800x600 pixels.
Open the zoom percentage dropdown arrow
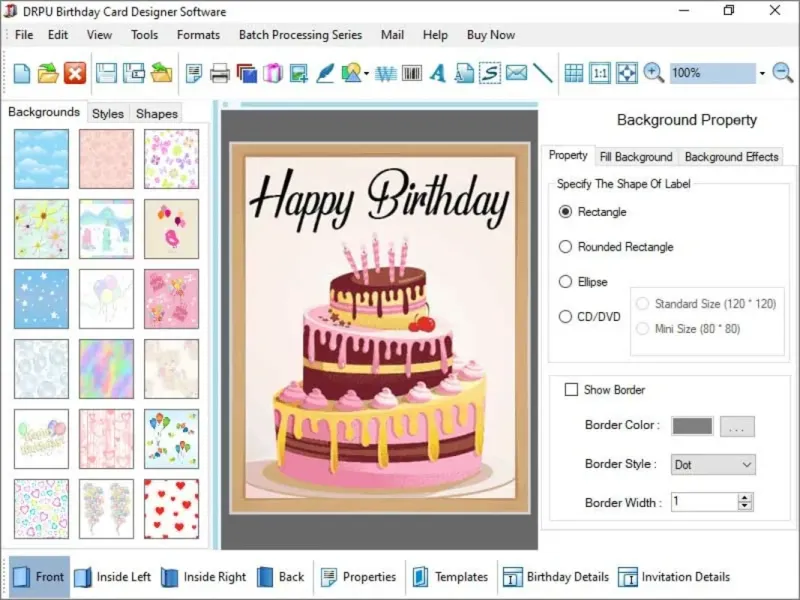click(762, 73)
